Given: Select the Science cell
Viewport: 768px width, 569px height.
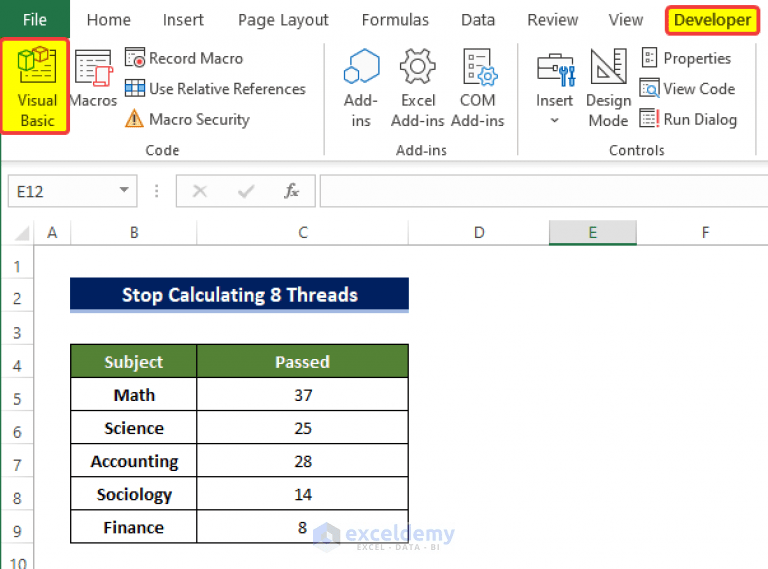Looking at the screenshot, I should [x=134, y=428].
